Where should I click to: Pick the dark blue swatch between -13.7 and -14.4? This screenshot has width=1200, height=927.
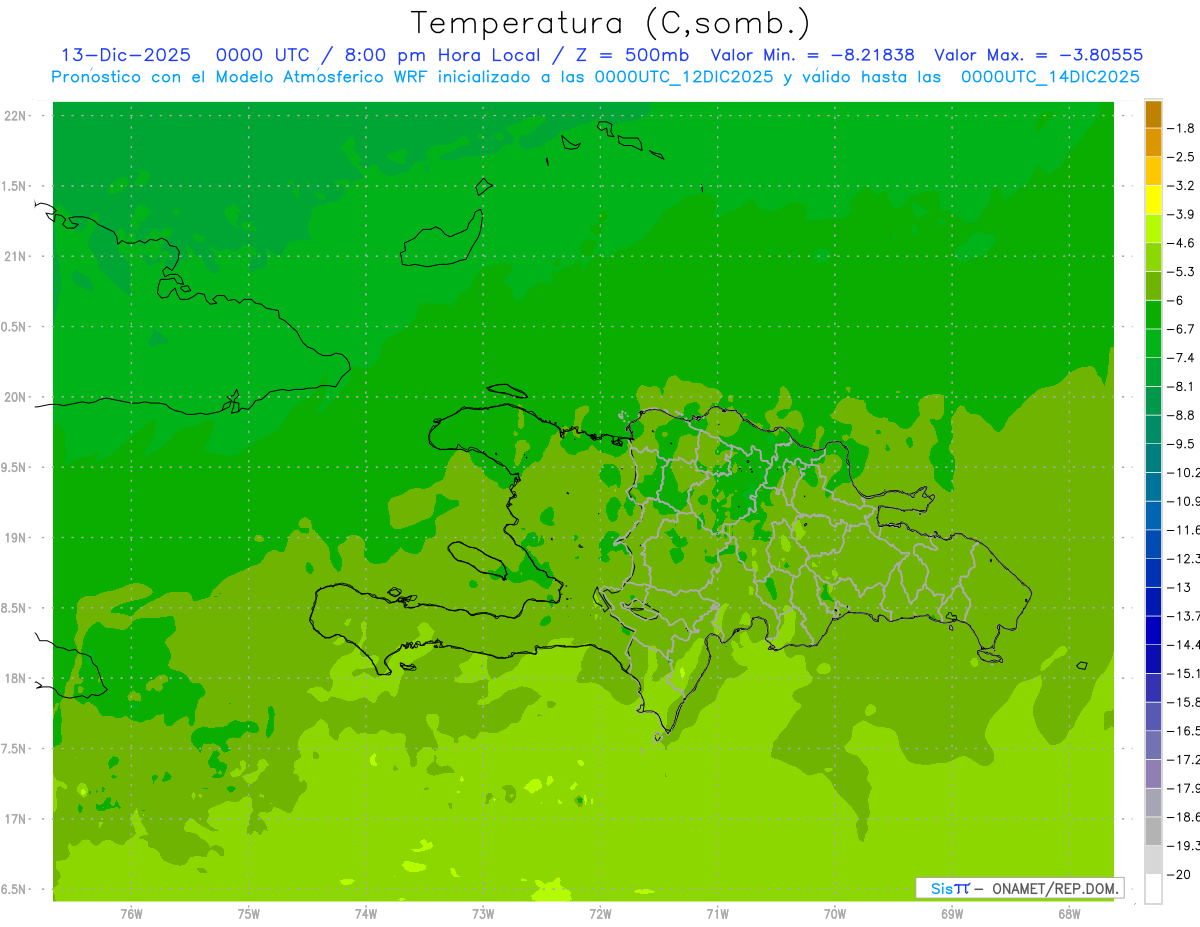(1153, 630)
